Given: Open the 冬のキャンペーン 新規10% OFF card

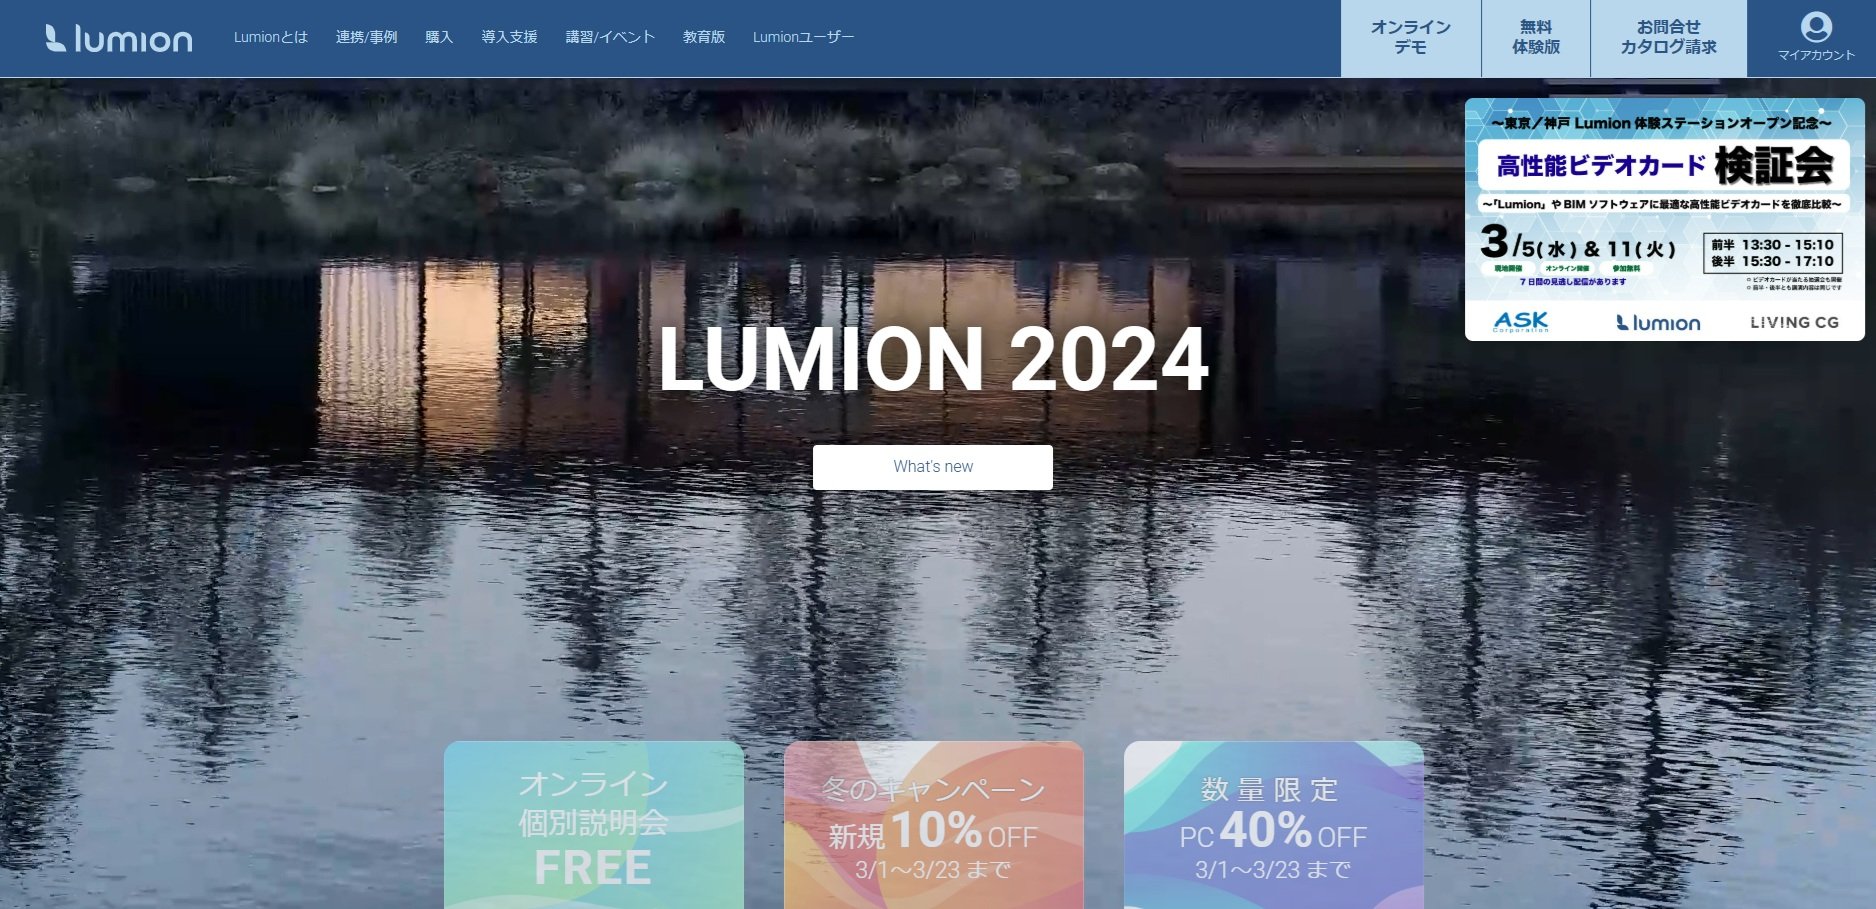Looking at the screenshot, I should pos(934,825).
